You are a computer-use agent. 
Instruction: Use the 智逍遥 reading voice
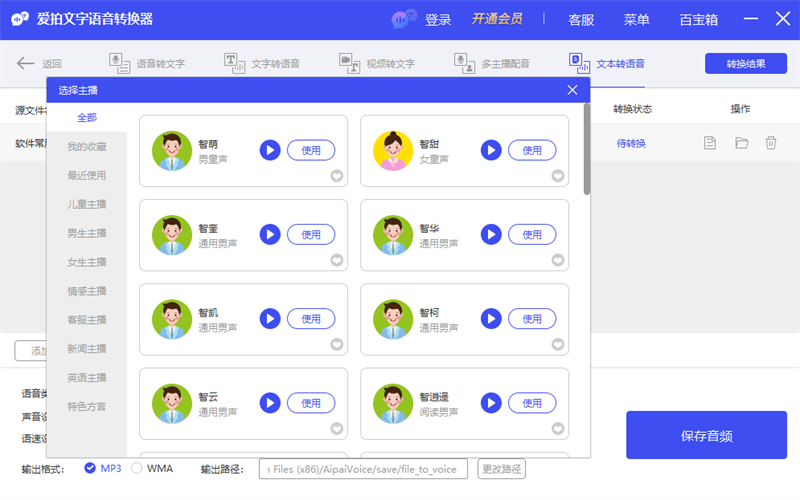click(532, 403)
